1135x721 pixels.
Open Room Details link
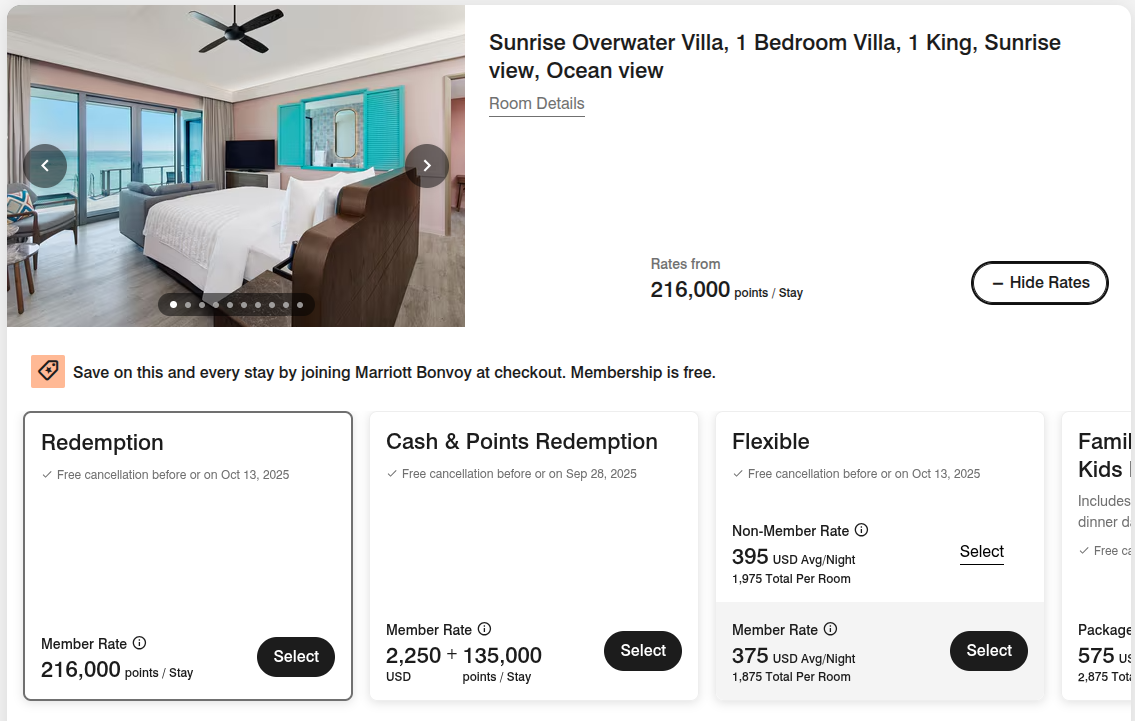536,104
